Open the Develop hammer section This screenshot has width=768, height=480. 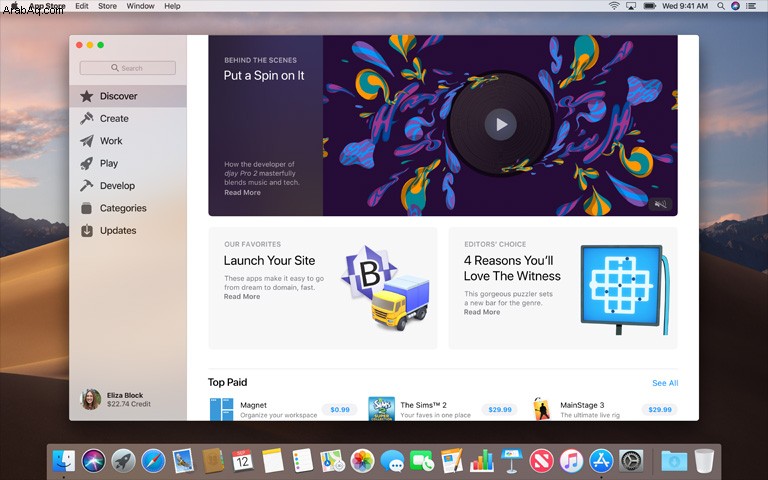[128, 186]
